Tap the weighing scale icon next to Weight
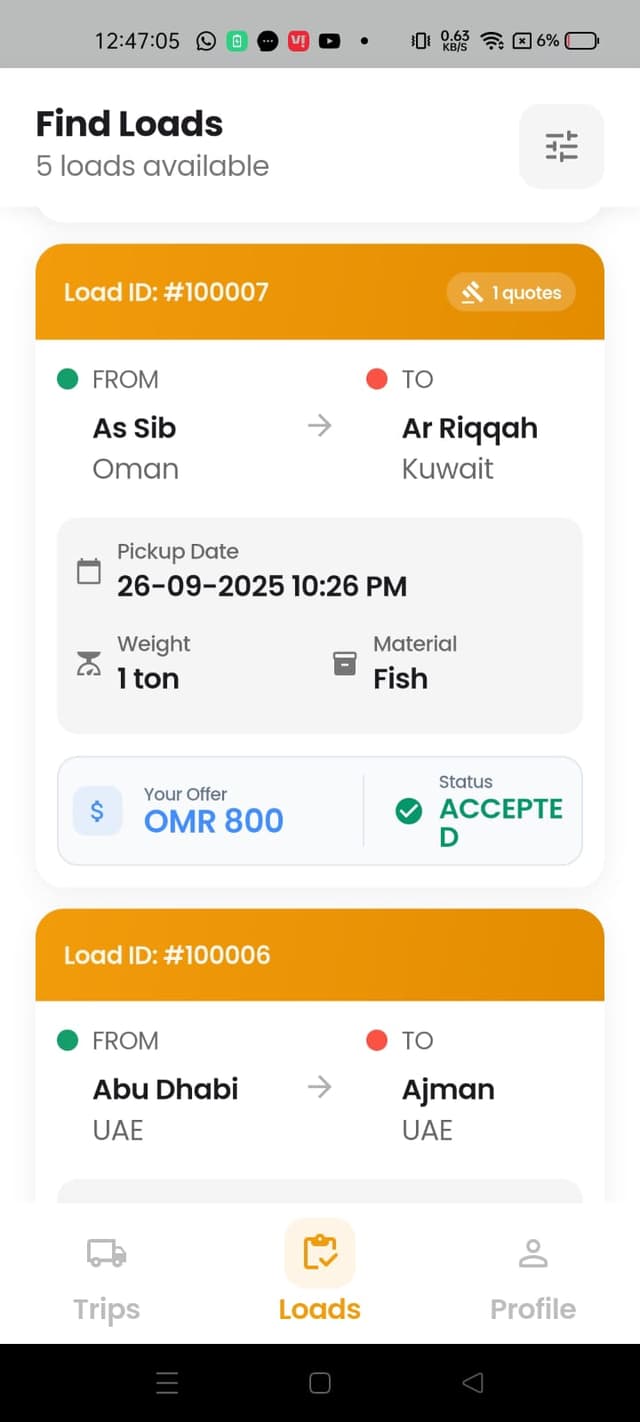This screenshot has height=1422, width=640. 90,662
